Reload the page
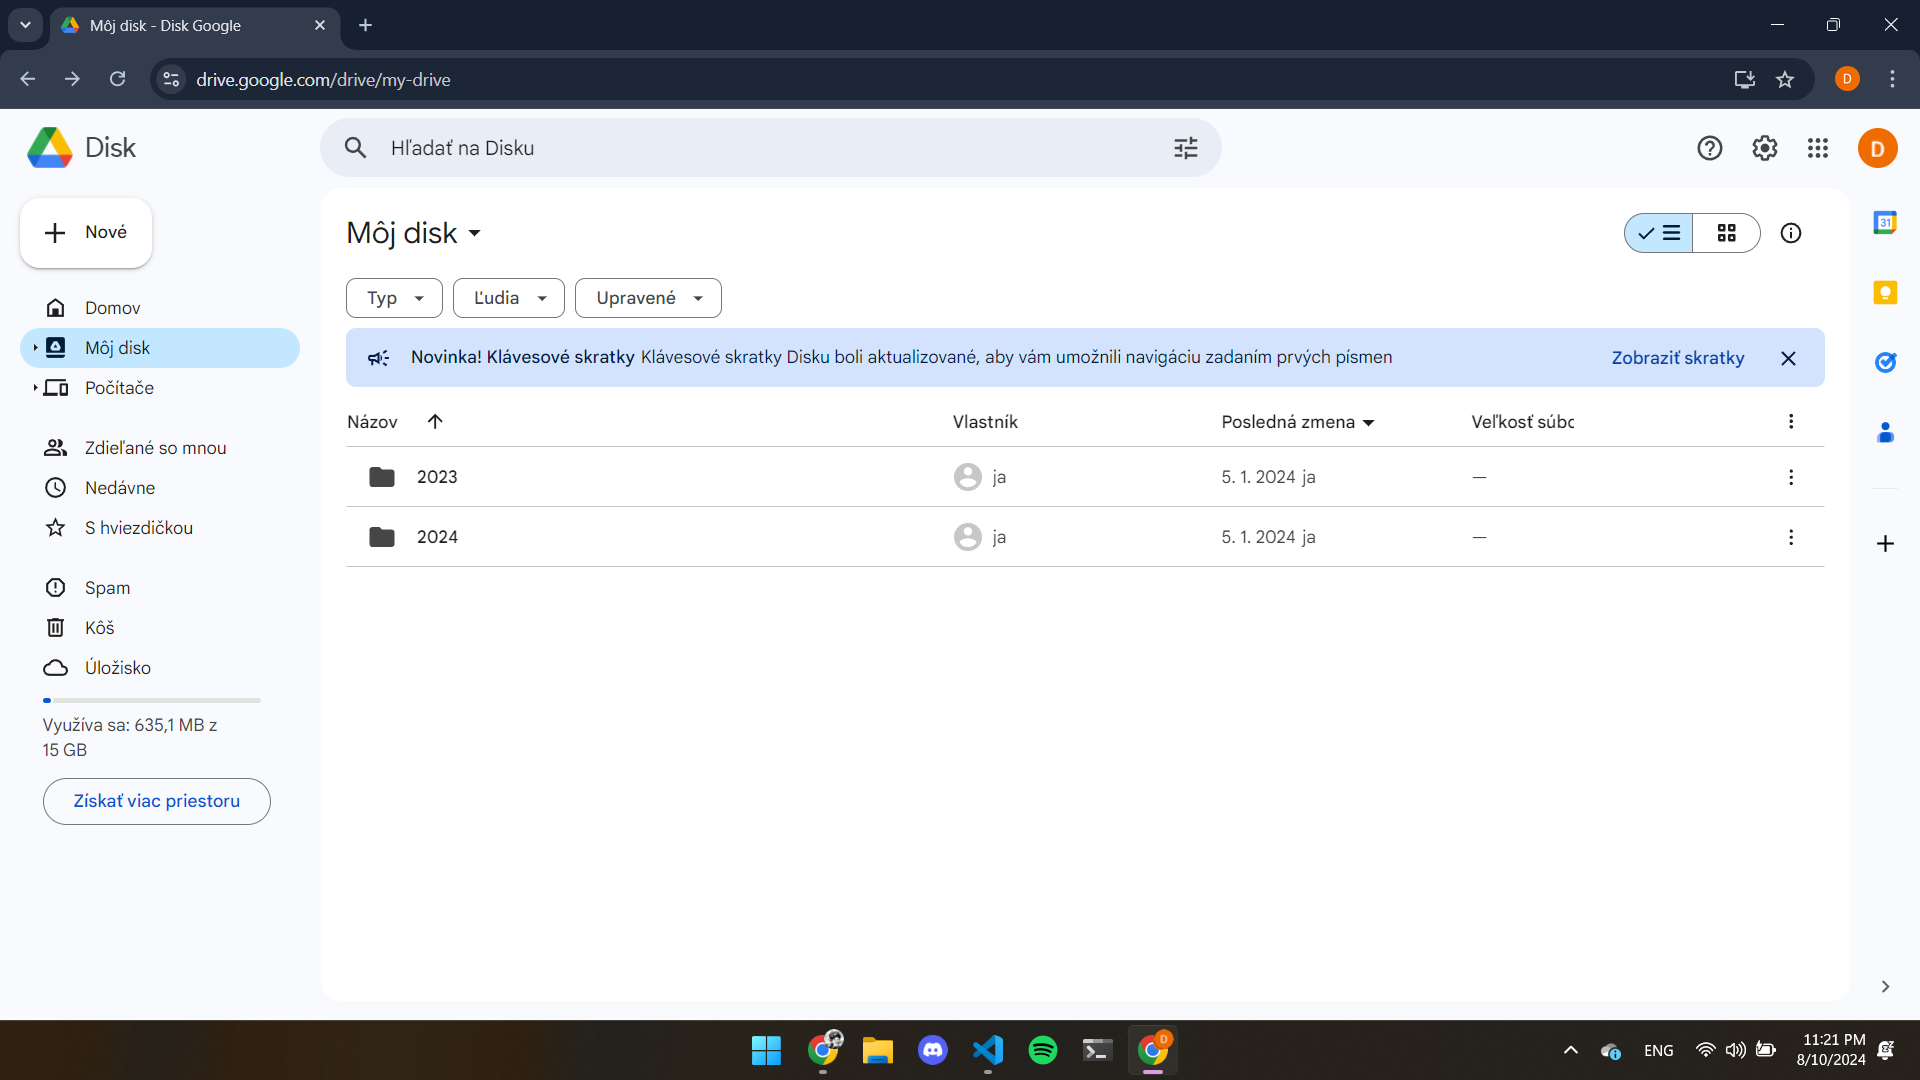 [x=117, y=79]
